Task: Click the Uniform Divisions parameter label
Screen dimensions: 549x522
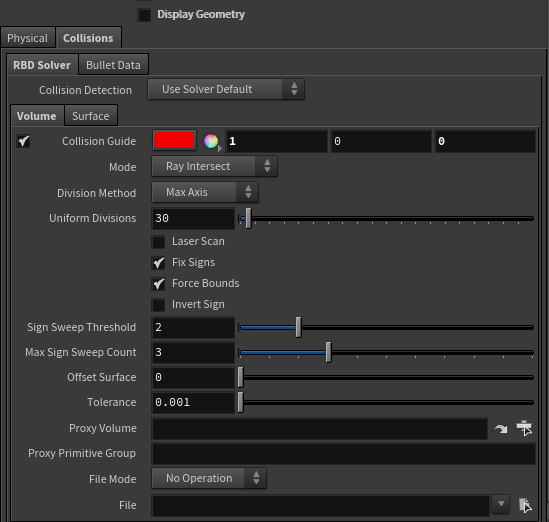Action: coord(93,218)
